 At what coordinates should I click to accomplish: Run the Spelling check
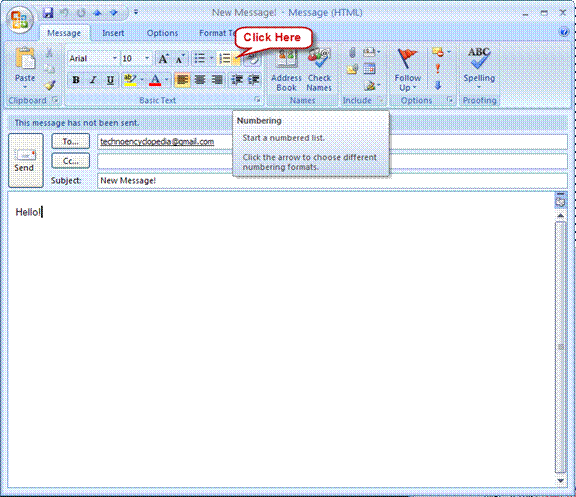click(x=479, y=69)
